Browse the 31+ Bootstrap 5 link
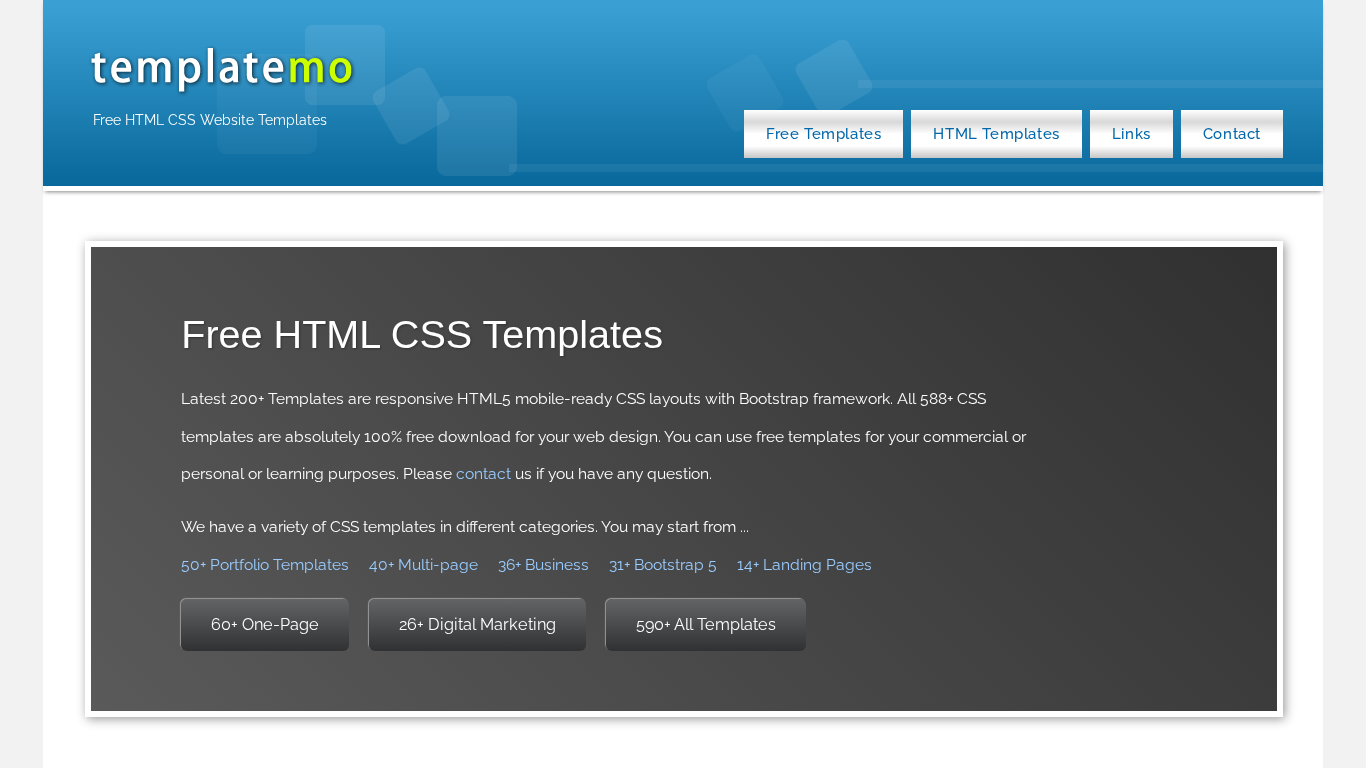The width and height of the screenshot is (1366, 768). (662, 565)
